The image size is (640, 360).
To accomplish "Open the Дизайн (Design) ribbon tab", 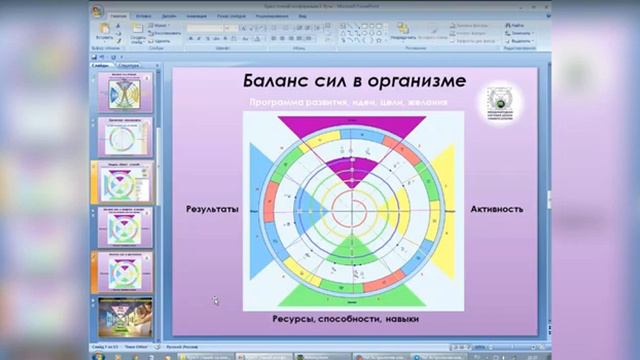I will [169, 16].
